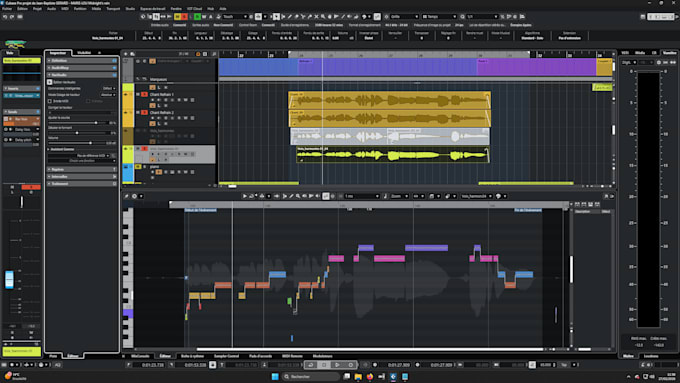Screen dimensions: 680x383
Task: Expand the AudioWarp inspector section
Action: [x=82, y=68]
